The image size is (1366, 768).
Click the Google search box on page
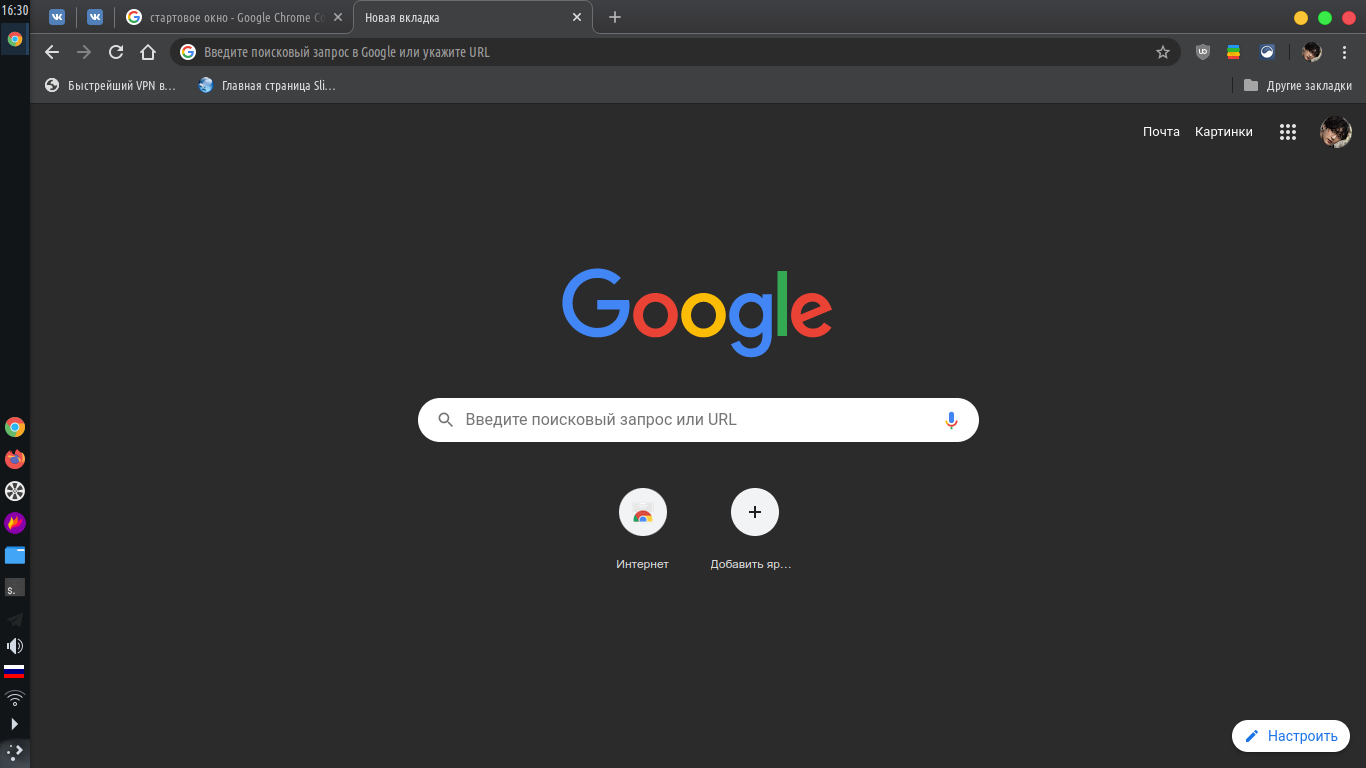[x=698, y=420]
